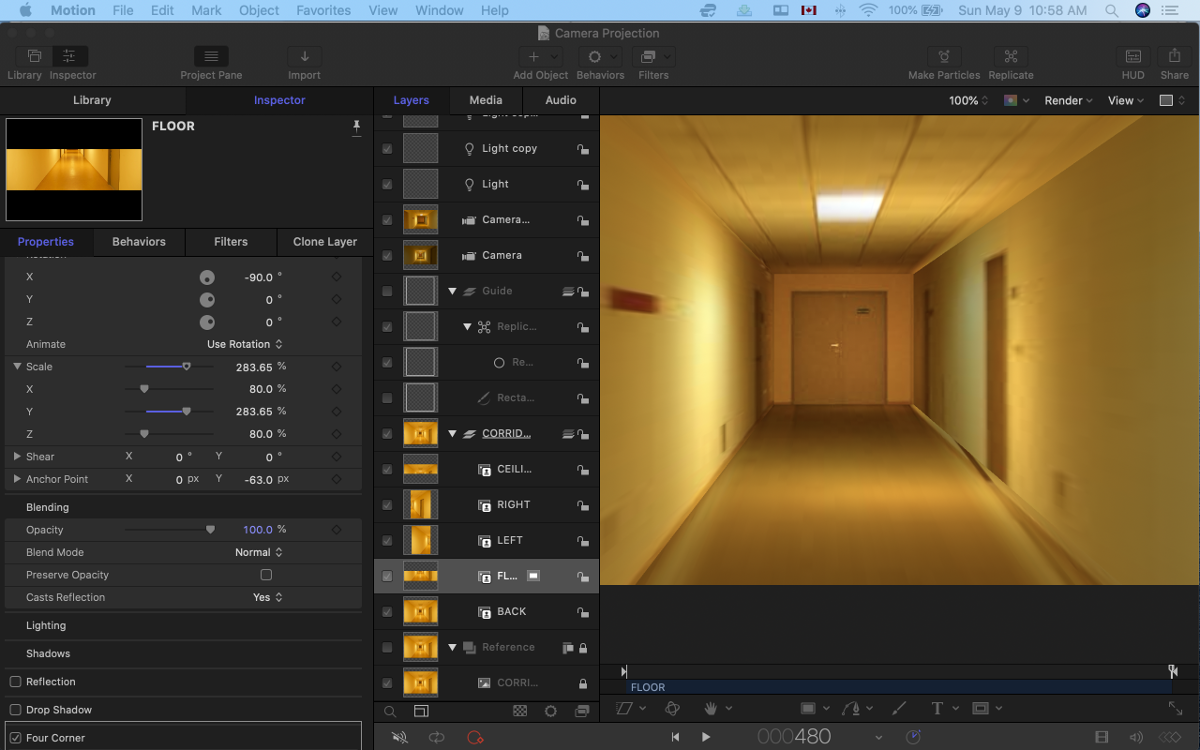1200x750 pixels.
Task: Toggle full screen player icon
Action: 1175,708
